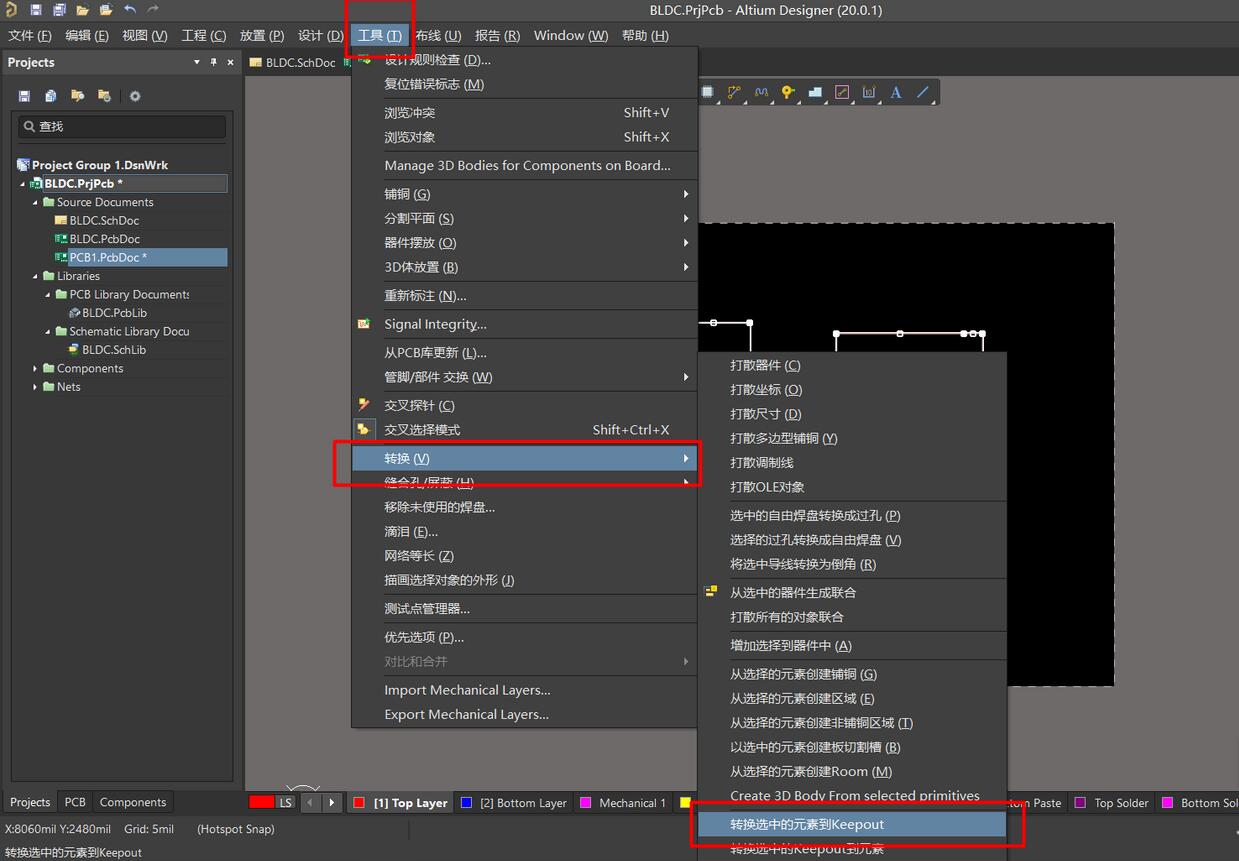Select the Top Solder layer tab
The image size is (1239, 861).
[1112, 802]
